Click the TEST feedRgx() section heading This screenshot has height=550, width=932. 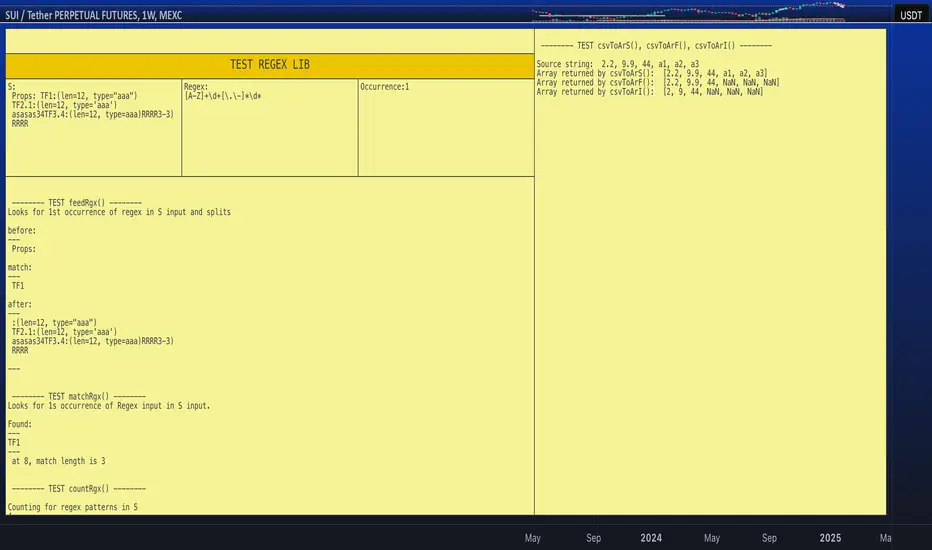tap(84, 202)
